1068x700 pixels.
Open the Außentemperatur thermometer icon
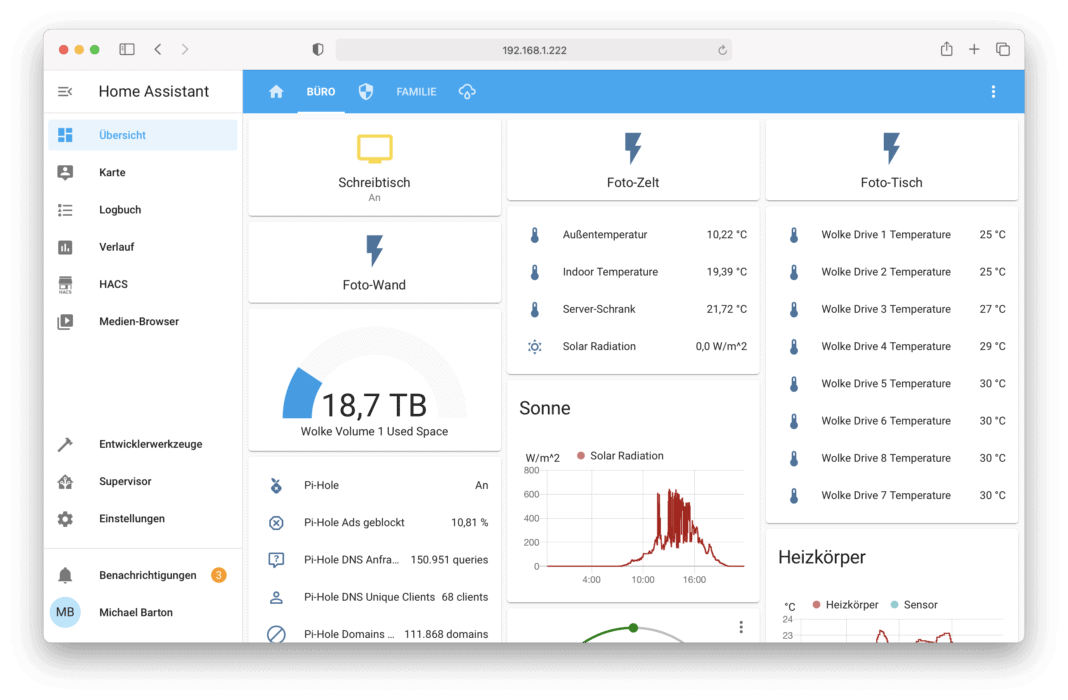[535, 235]
